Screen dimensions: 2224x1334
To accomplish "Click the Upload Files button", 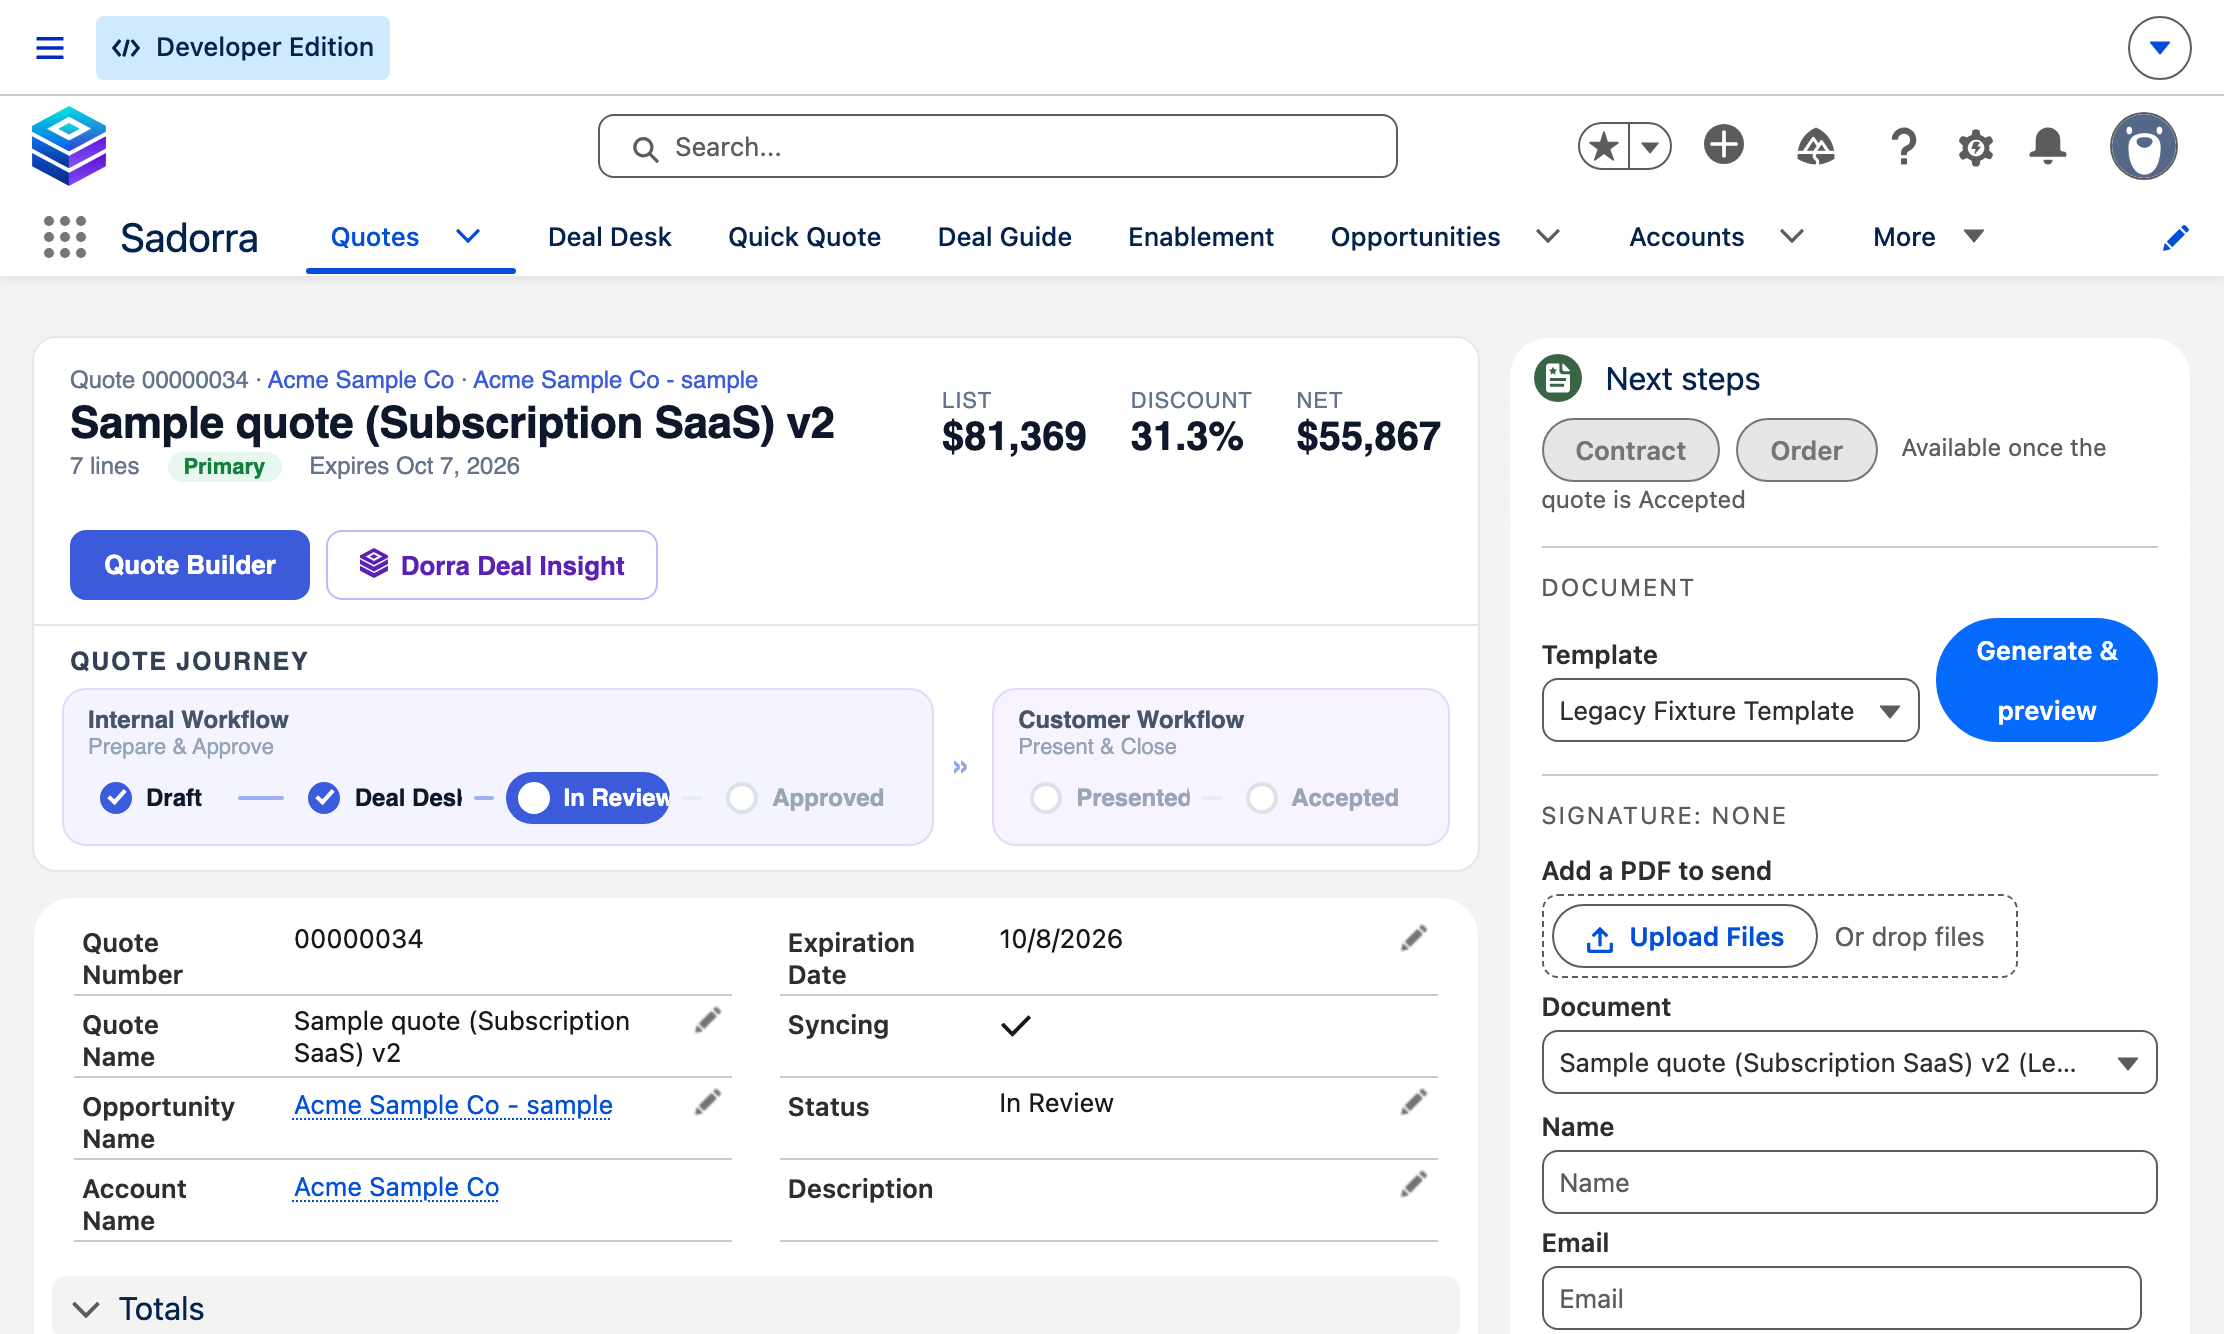I will tap(1685, 937).
